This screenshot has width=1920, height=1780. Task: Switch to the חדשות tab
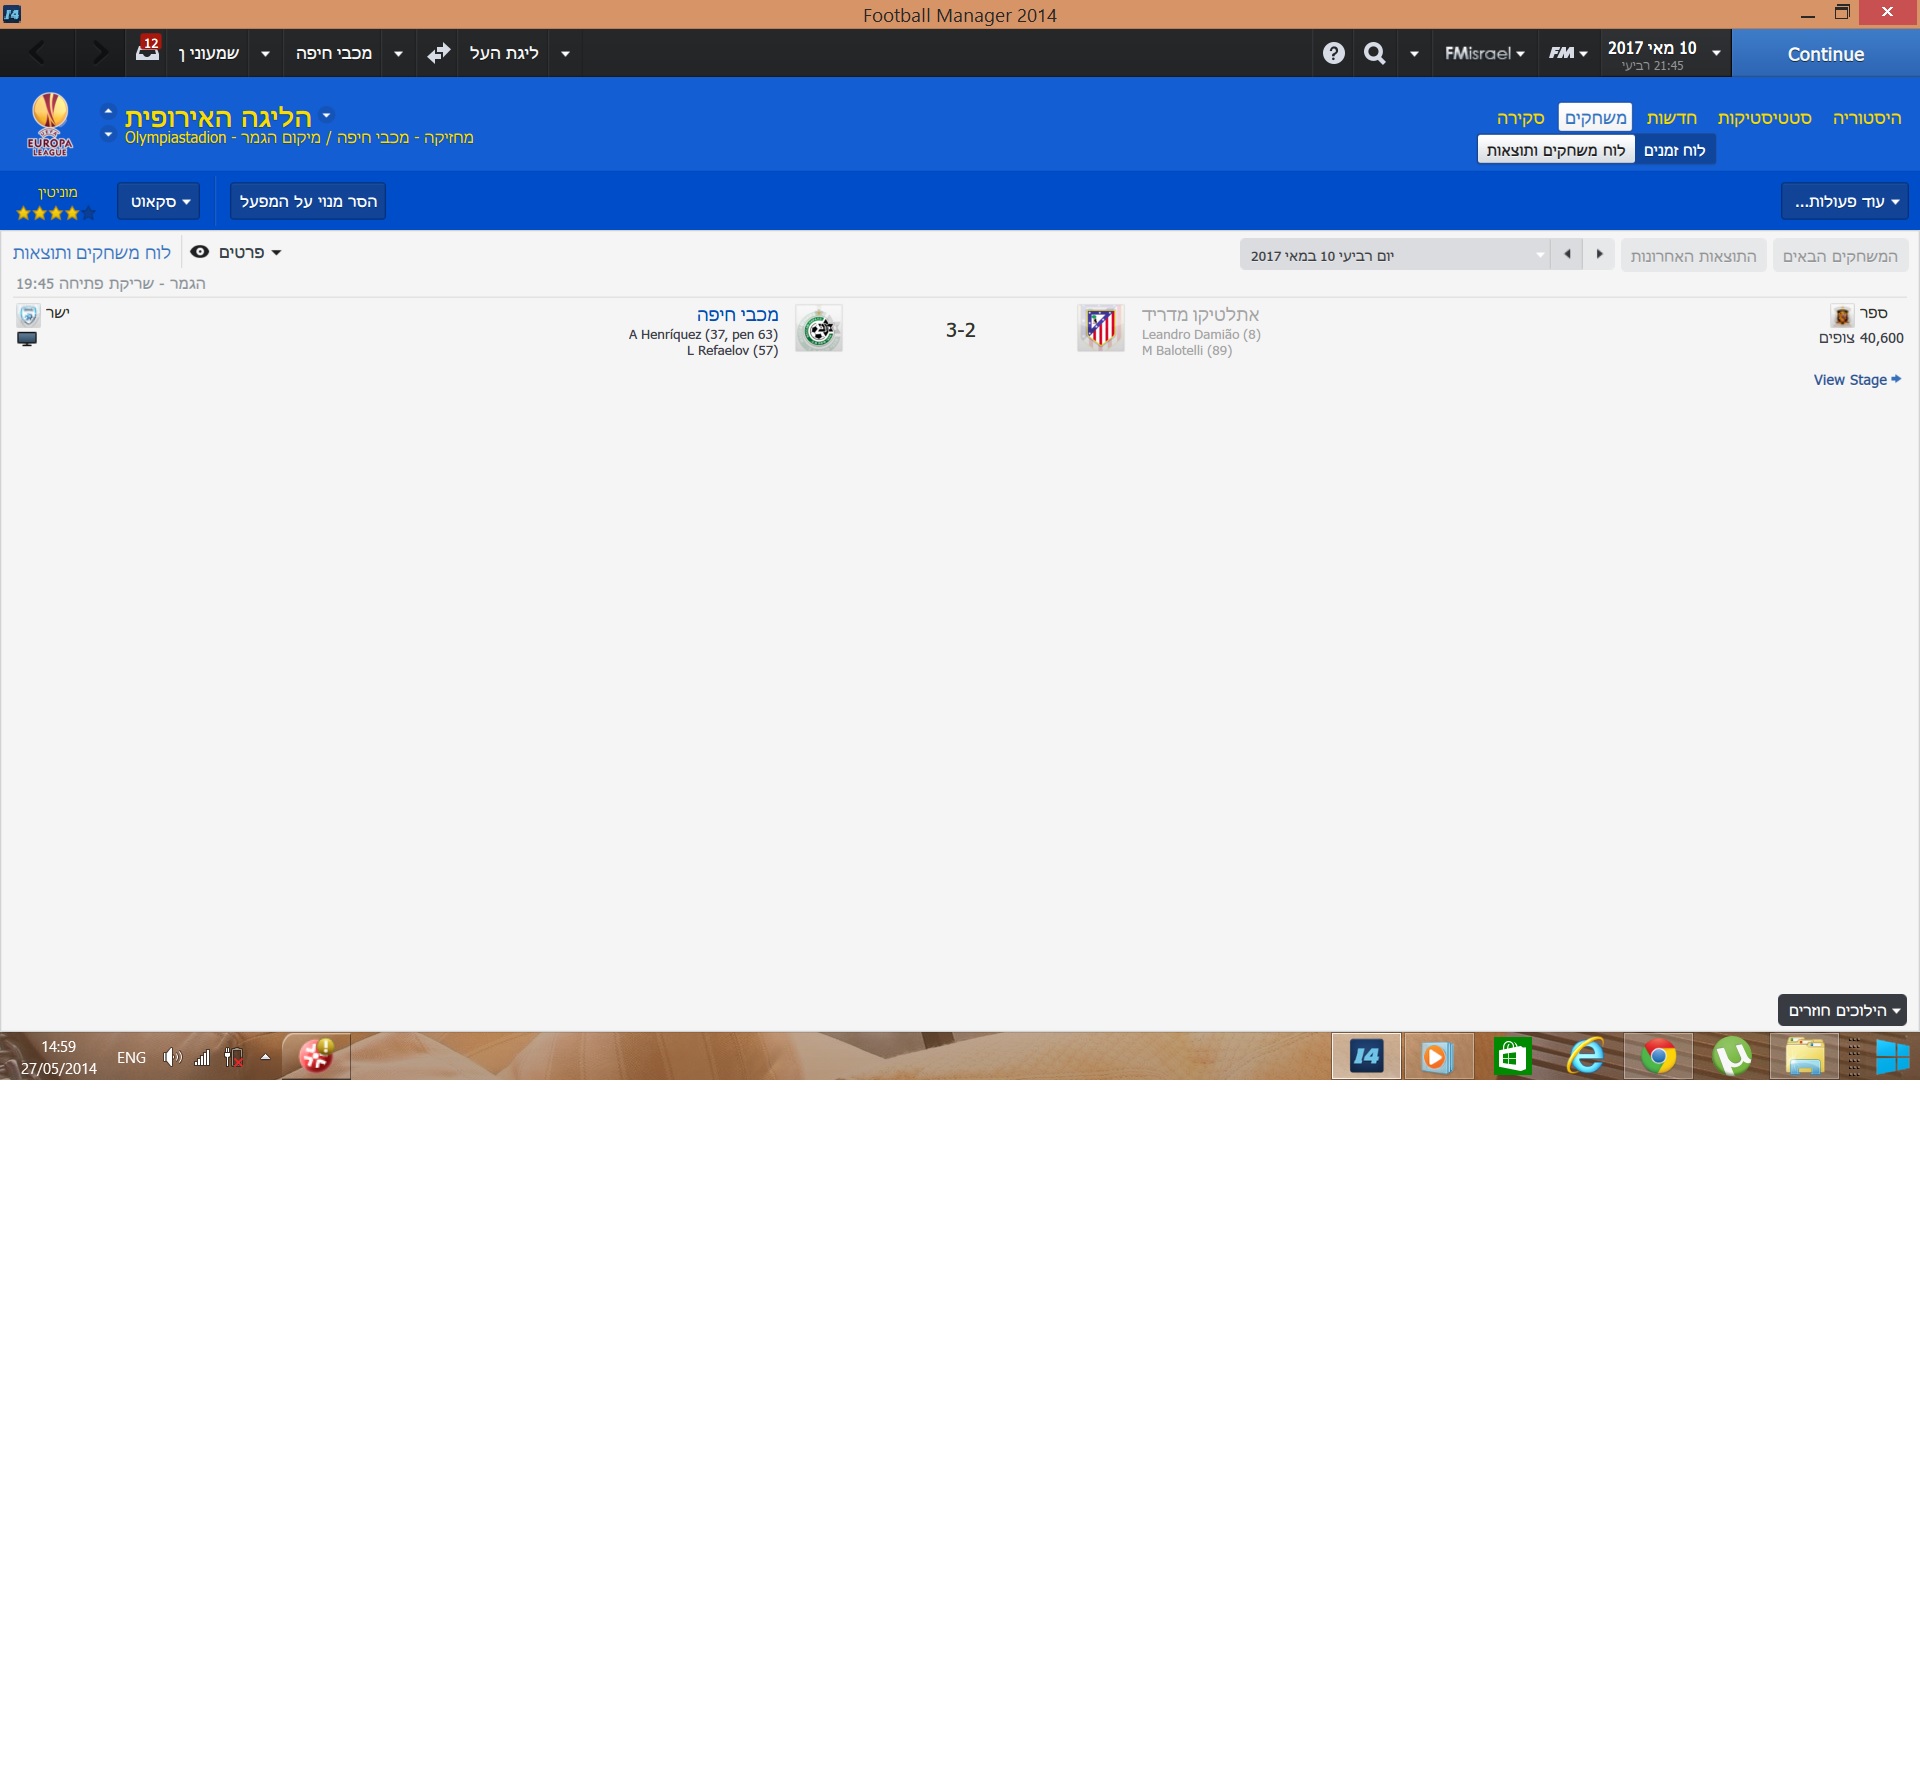[x=1671, y=118]
